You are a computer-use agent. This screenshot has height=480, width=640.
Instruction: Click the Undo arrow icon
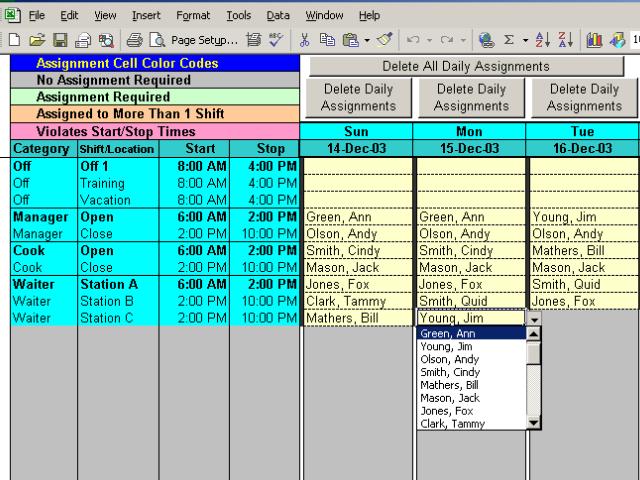pos(413,40)
